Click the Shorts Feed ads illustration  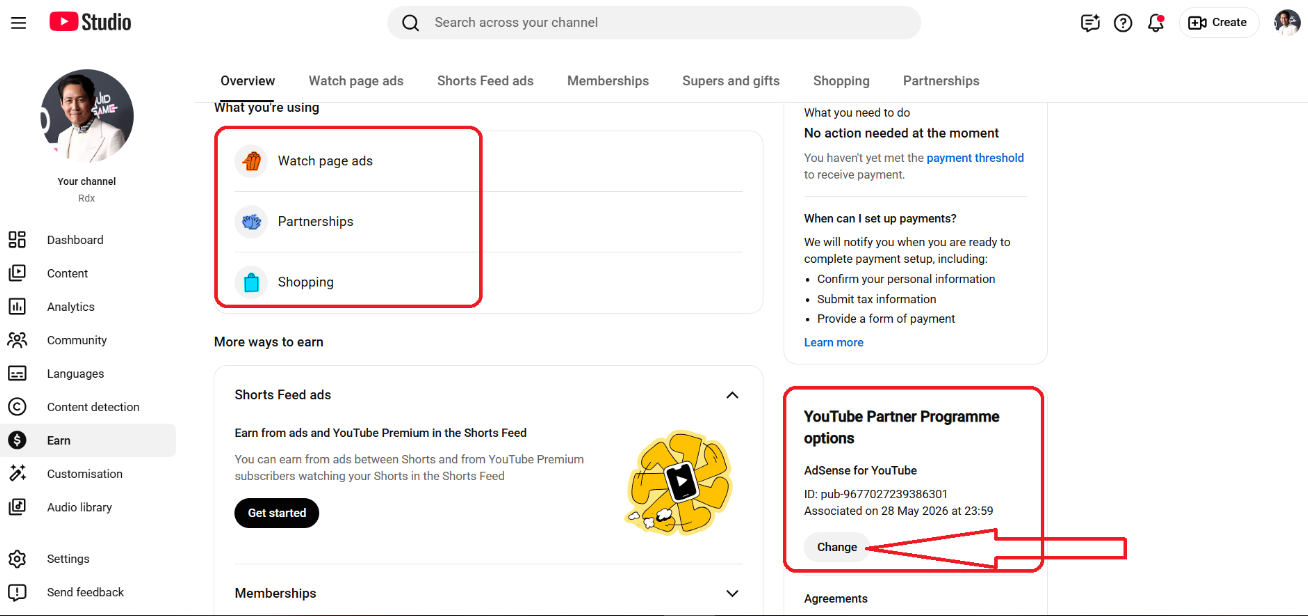tap(679, 484)
